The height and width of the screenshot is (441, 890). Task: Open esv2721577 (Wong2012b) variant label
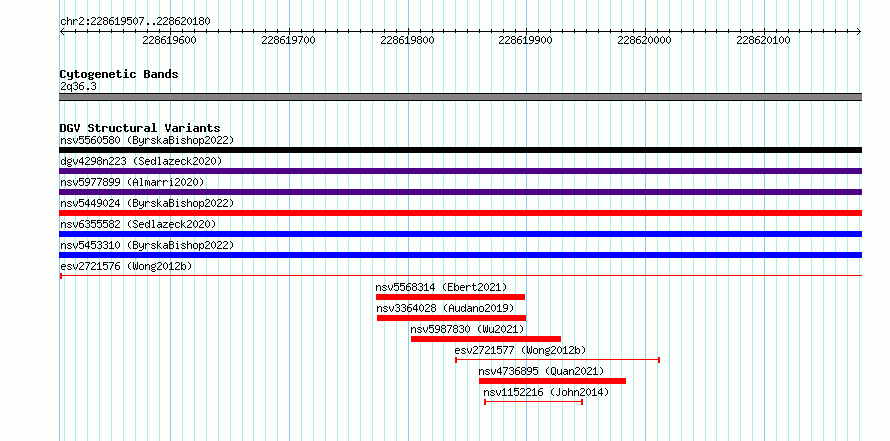coord(520,350)
